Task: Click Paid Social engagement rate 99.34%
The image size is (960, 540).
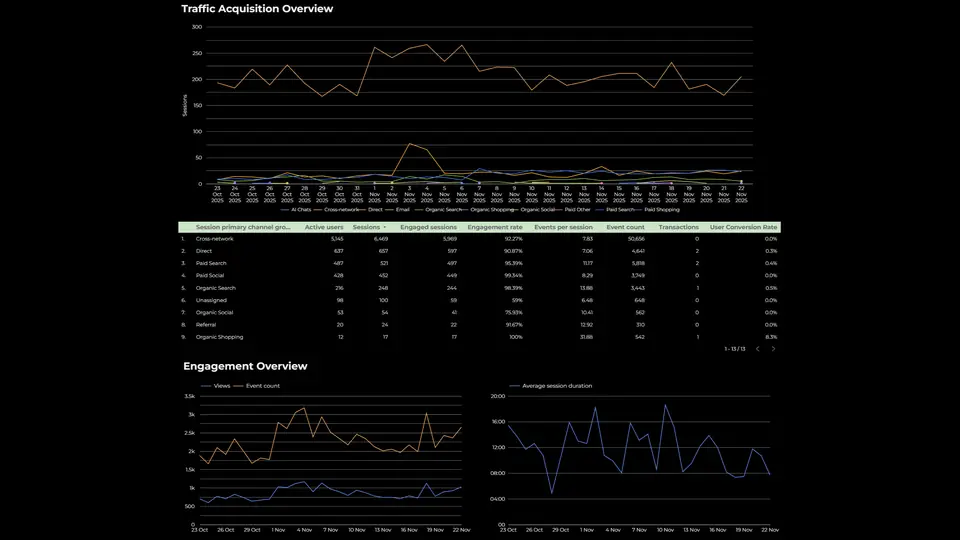Action: pos(513,276)
